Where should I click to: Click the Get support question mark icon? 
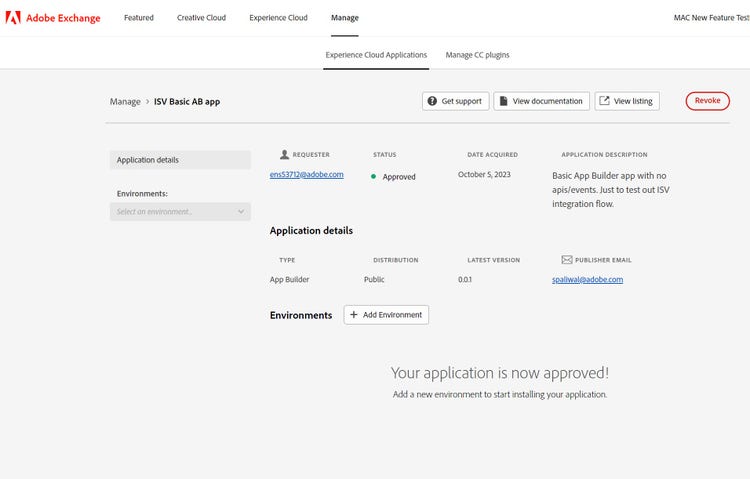coord(432,101)
